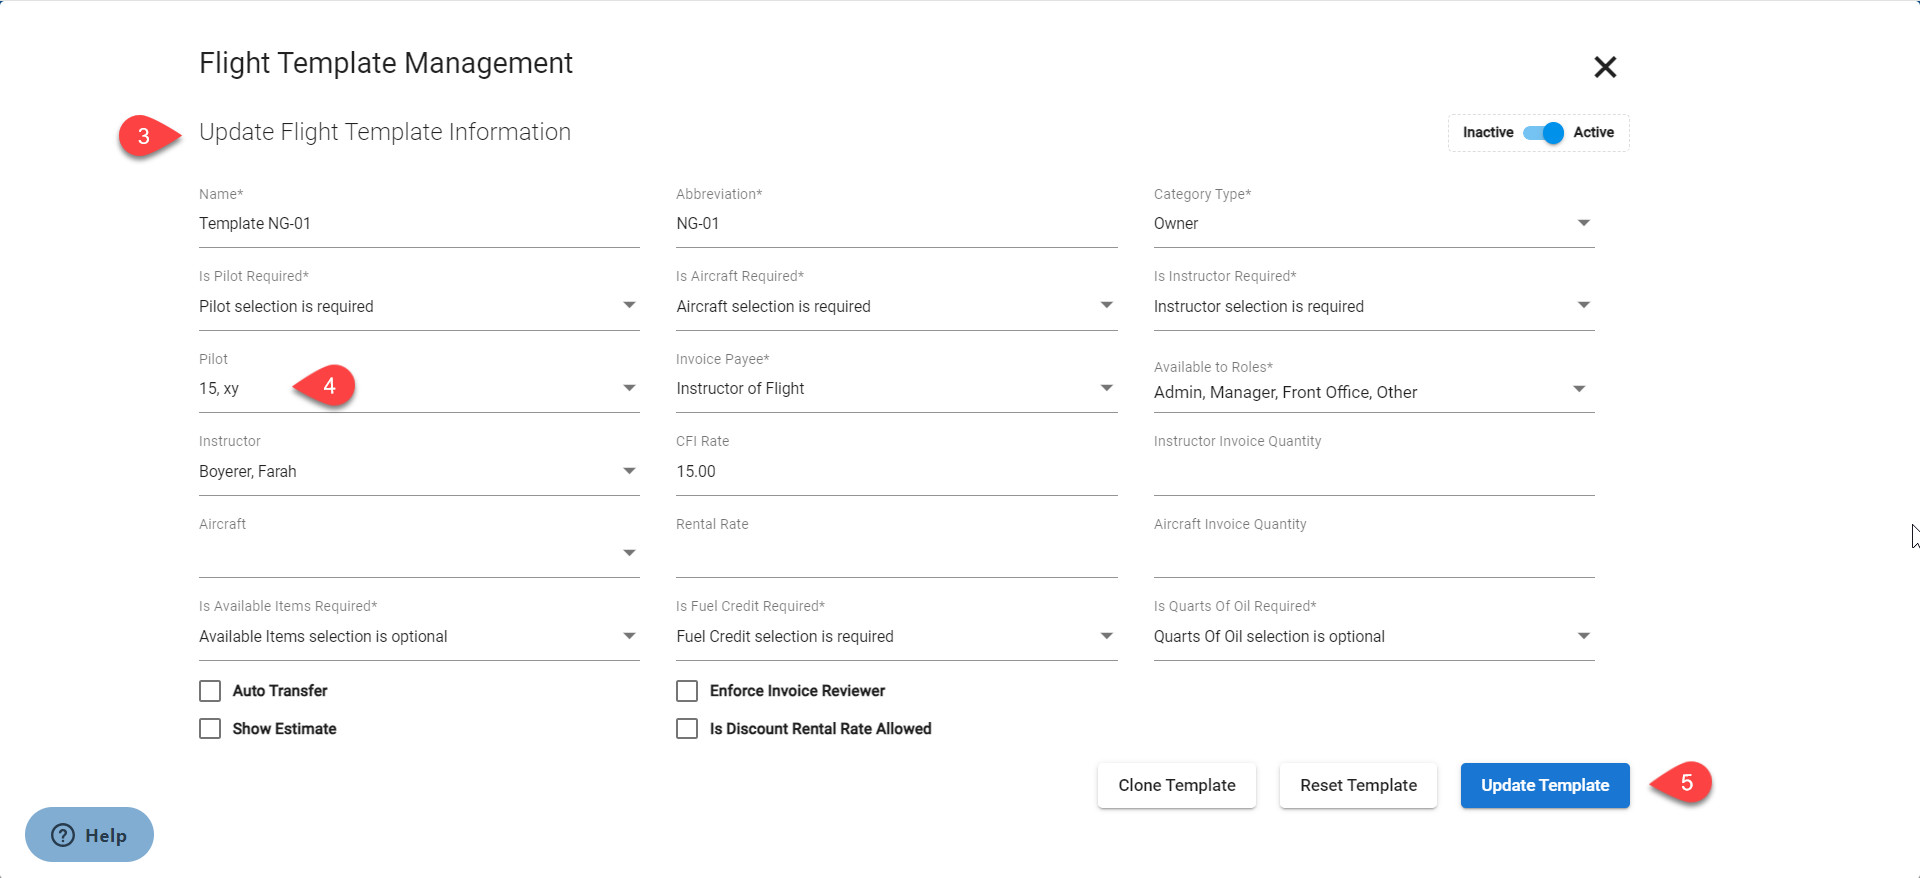The height and width of the screenshot is (878, 1920).
Task: Select the CFI Rate input field
Action: (895, 471)
